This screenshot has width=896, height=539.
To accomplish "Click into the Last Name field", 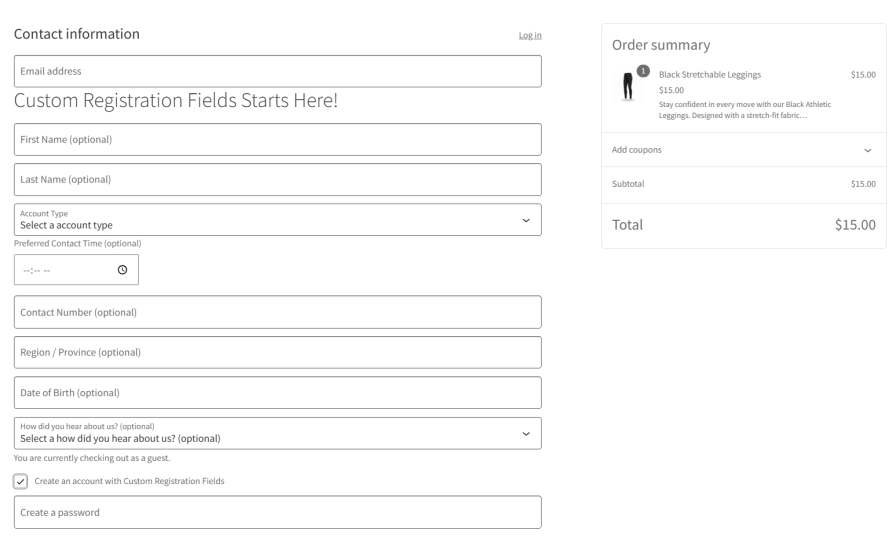I will [278, 179].
